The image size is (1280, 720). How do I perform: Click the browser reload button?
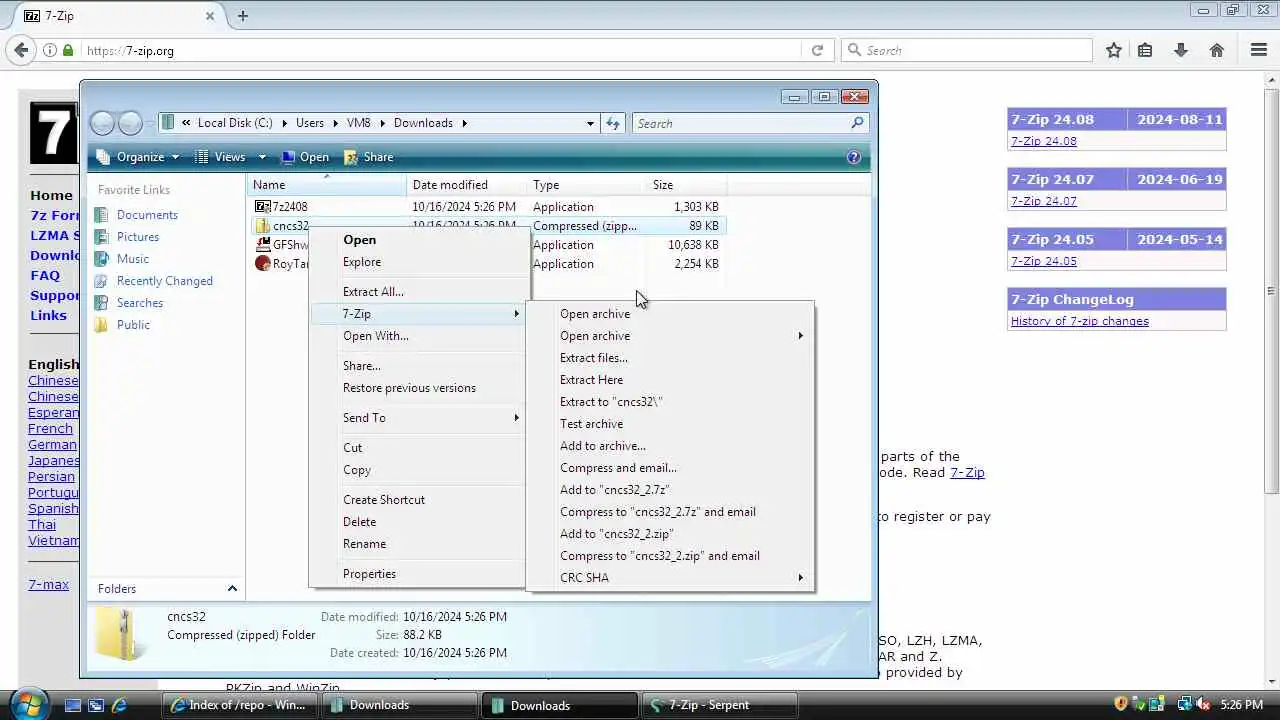tap(817, 50)
